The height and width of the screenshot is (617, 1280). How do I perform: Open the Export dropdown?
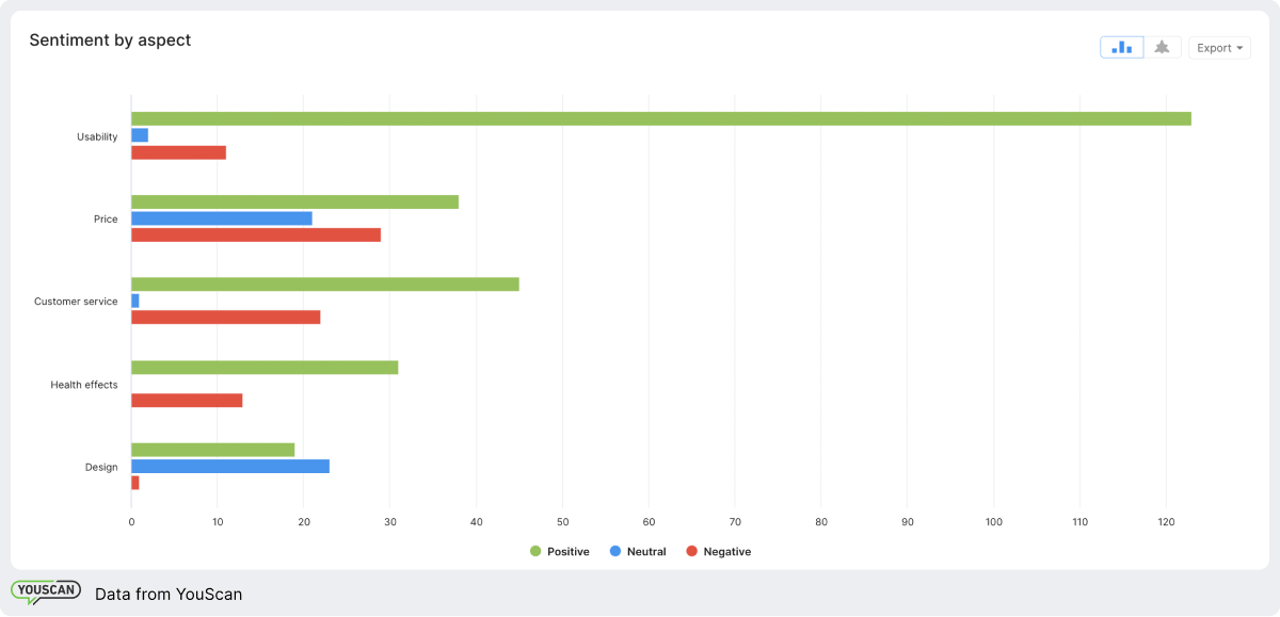coord(1219,46)
